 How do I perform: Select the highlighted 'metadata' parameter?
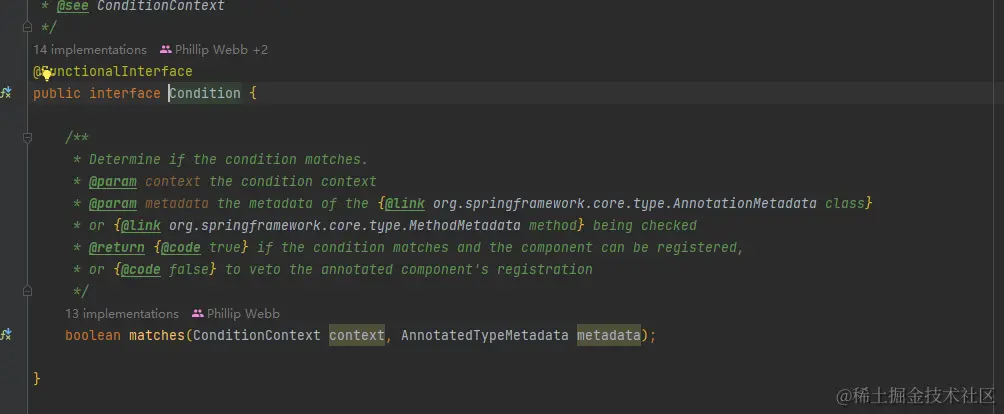tap(608, 335)
